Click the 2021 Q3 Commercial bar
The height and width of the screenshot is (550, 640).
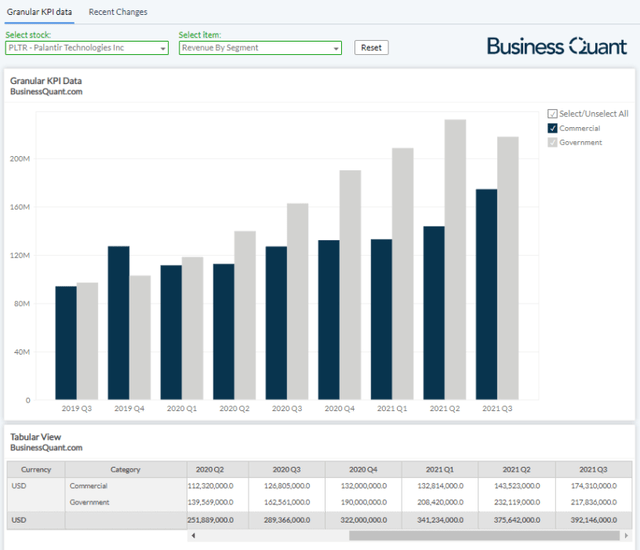(x=486, y=294)
